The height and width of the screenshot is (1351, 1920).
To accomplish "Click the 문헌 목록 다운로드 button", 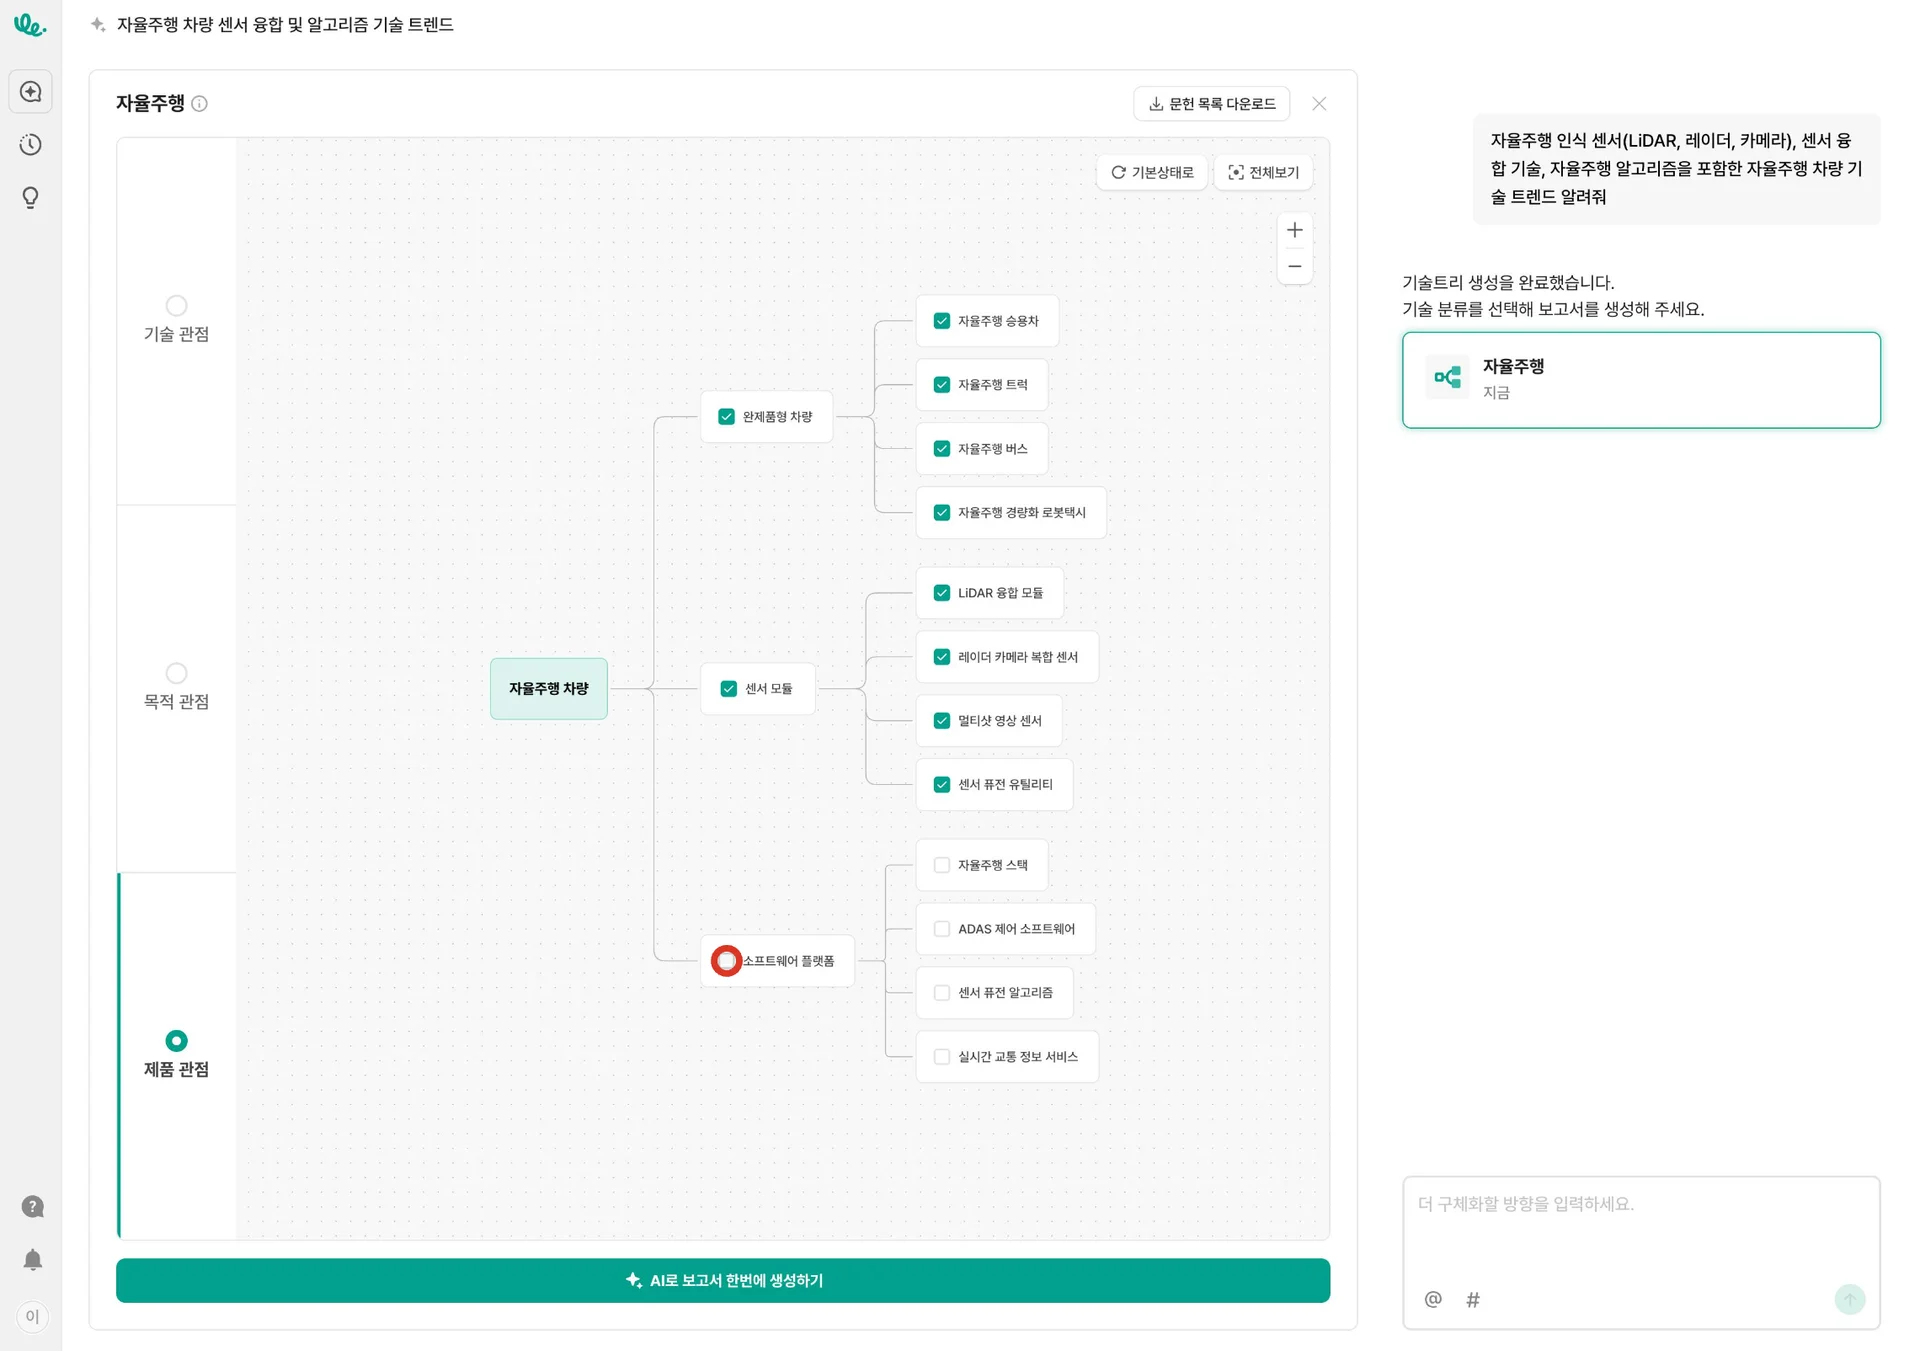I will pos(1211,104).
